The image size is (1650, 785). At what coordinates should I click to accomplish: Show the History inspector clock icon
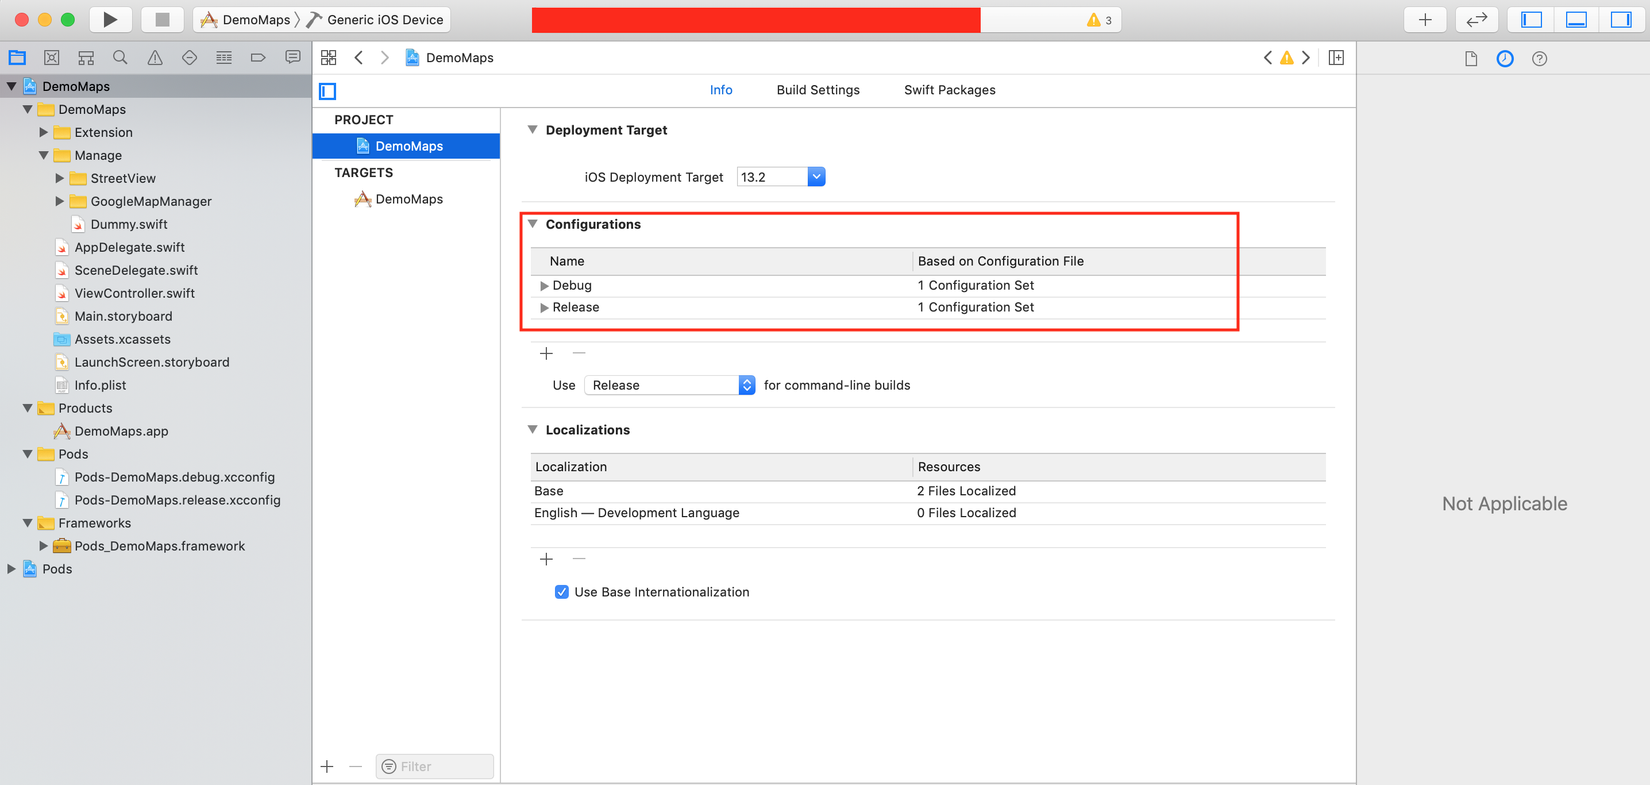pos(1505,59)
